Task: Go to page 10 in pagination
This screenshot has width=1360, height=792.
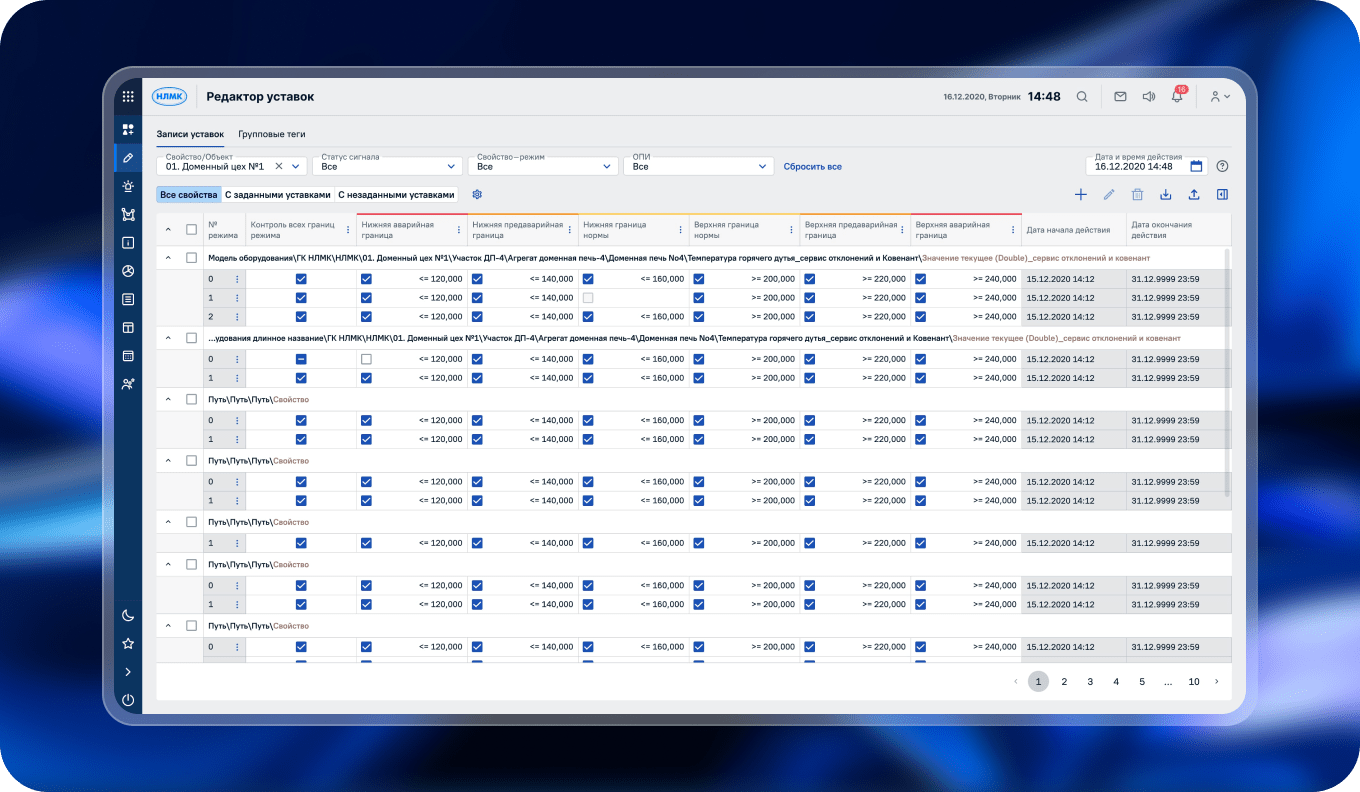Action: (x=1194, y=682)
